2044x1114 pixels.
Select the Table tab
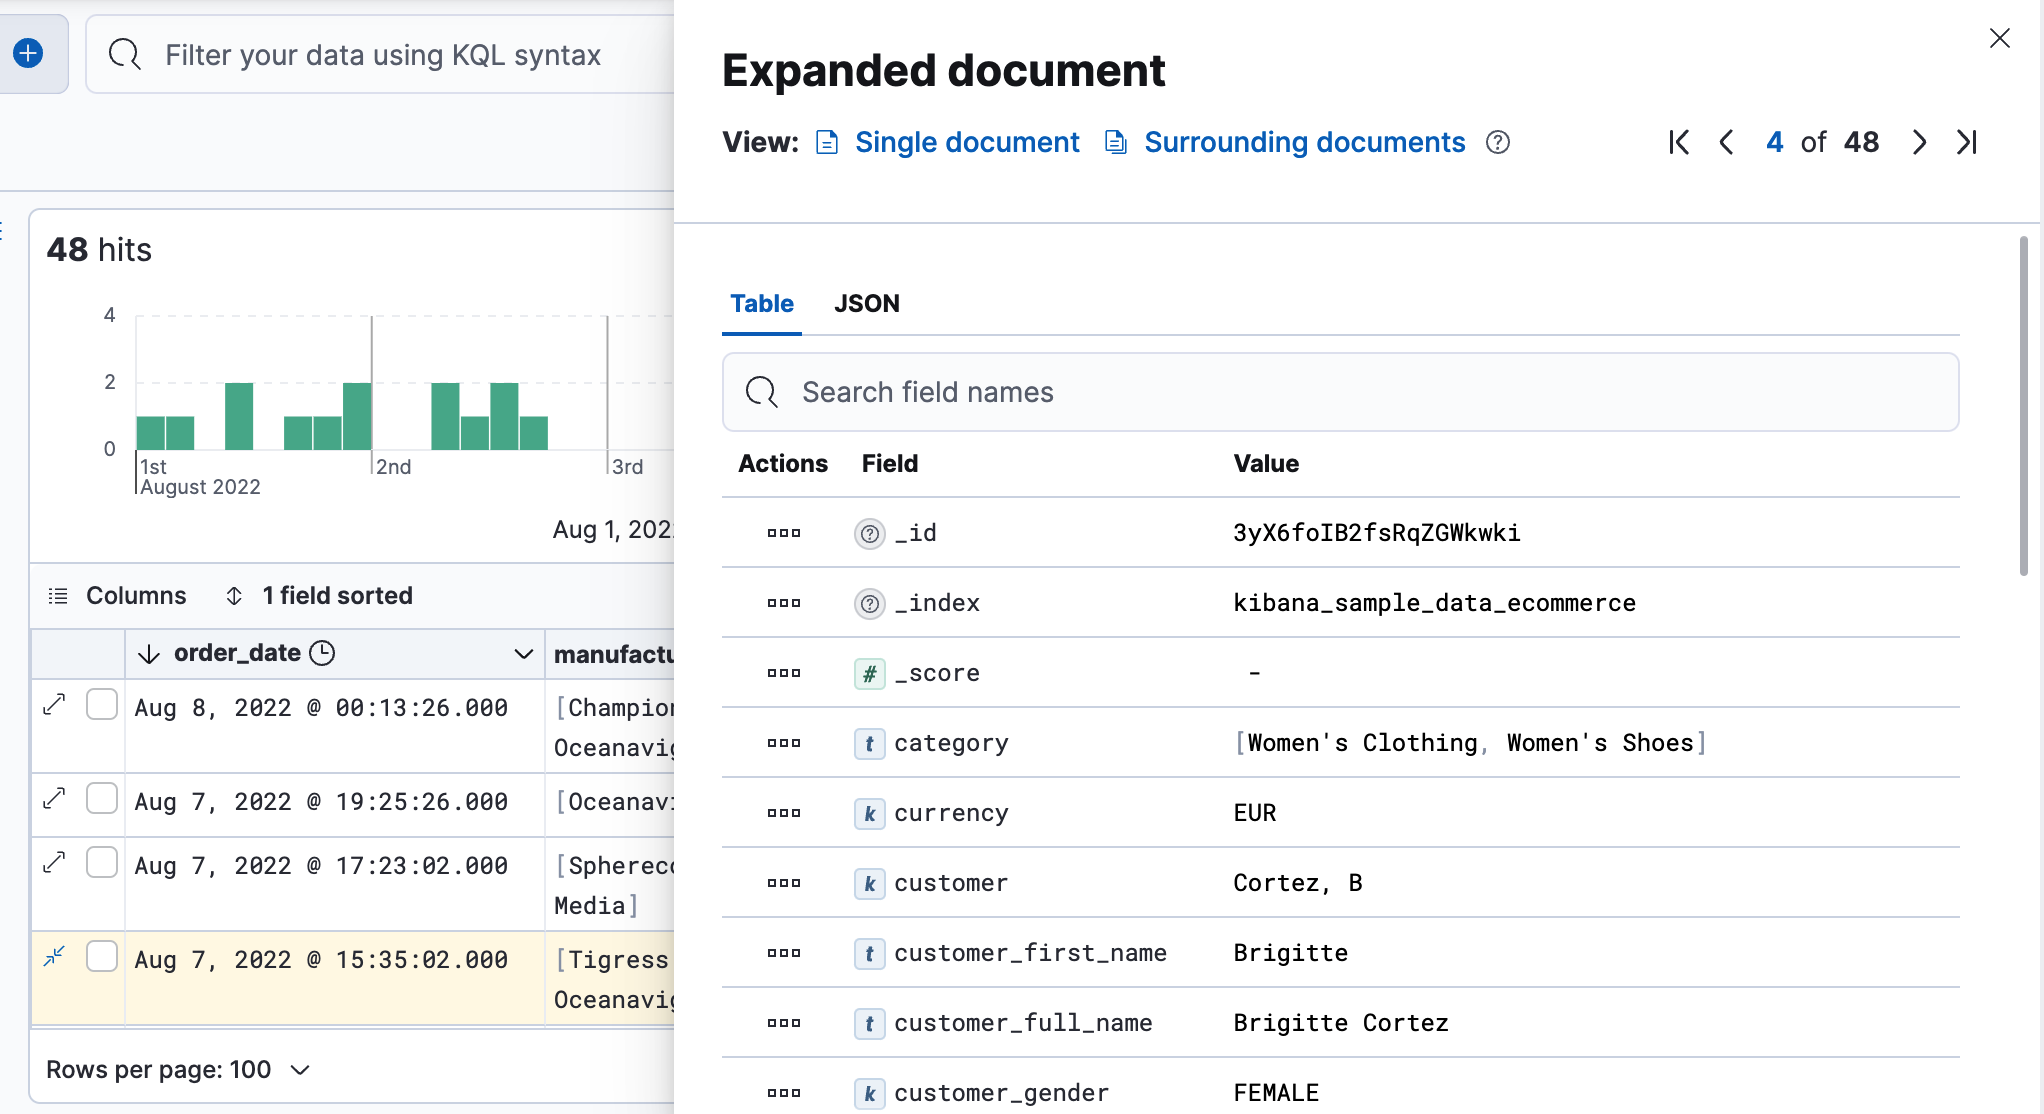coord(761,303)
